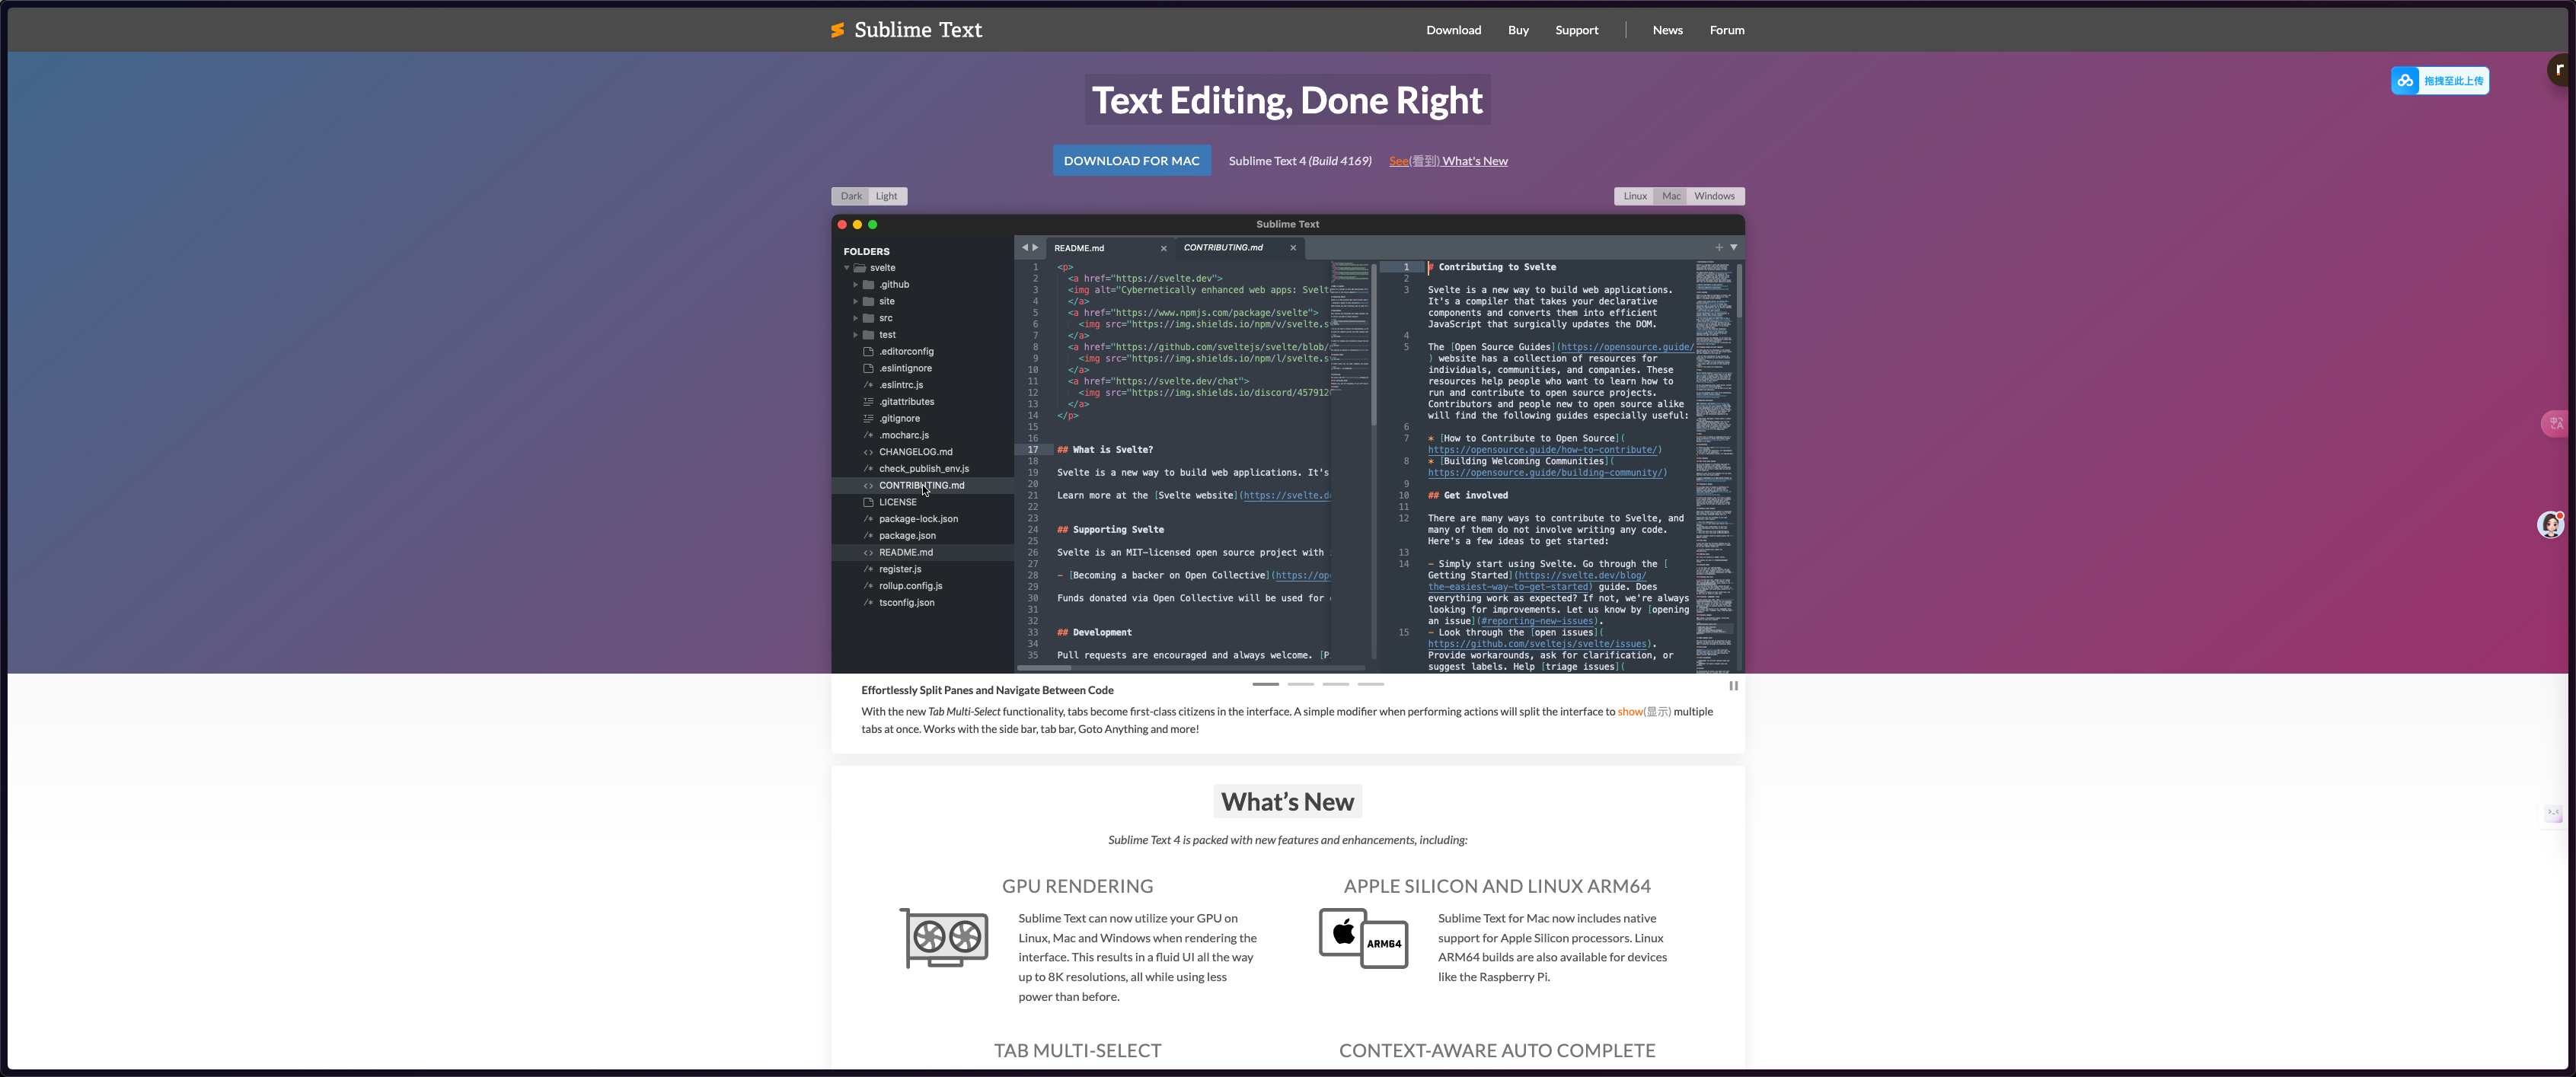Open the News navigation item
Screen dimensions: 2576x1077
point(1667,30)
